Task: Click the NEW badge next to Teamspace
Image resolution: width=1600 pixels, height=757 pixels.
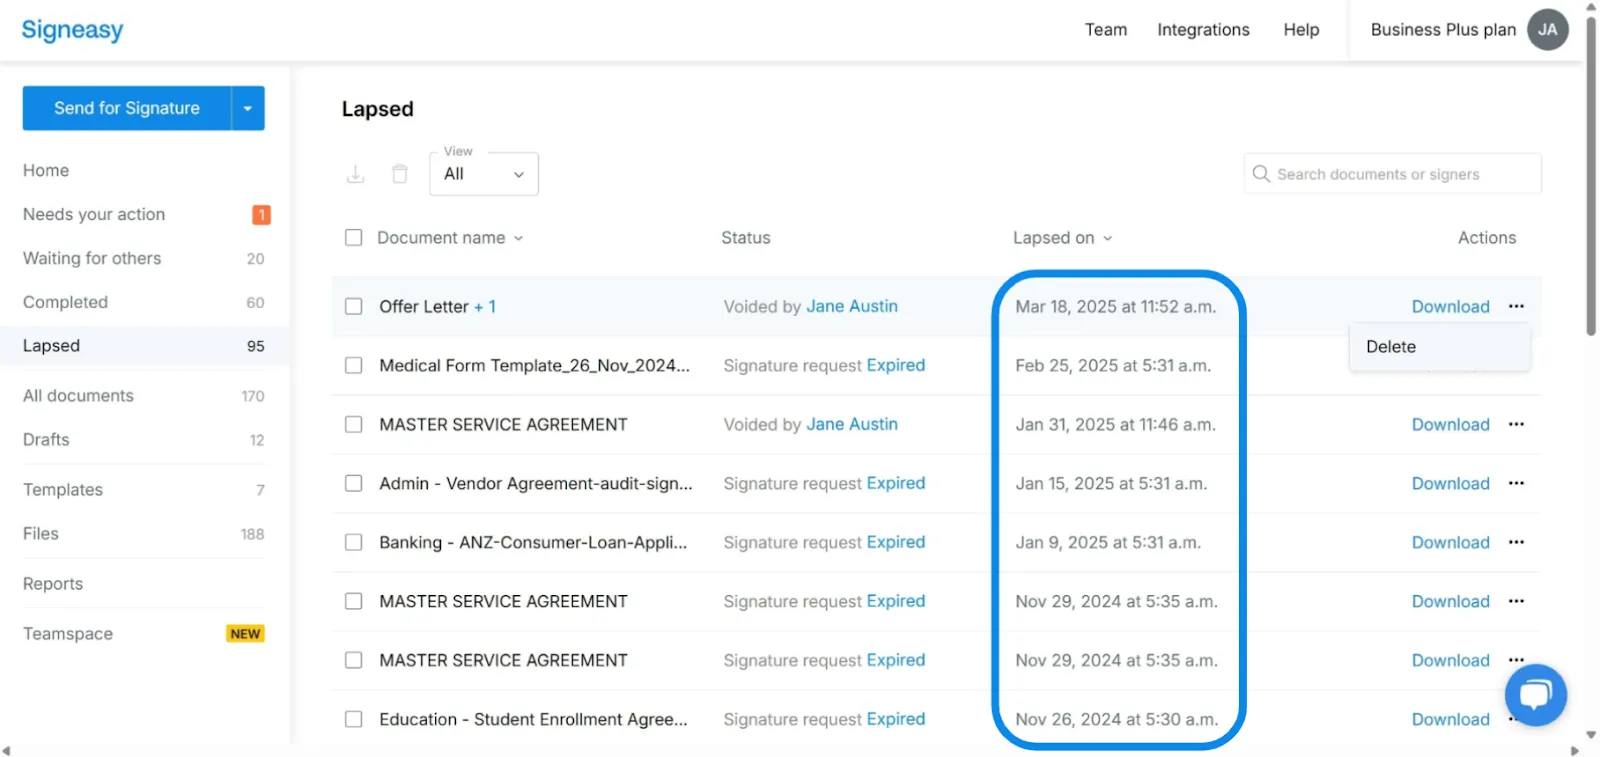Action: (245, 634)
